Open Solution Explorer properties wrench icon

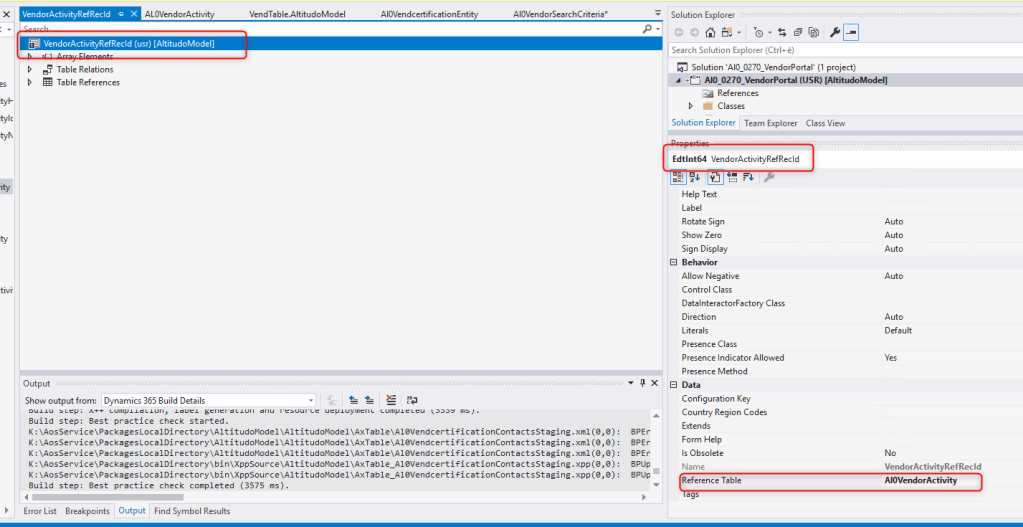coord(833,33)
